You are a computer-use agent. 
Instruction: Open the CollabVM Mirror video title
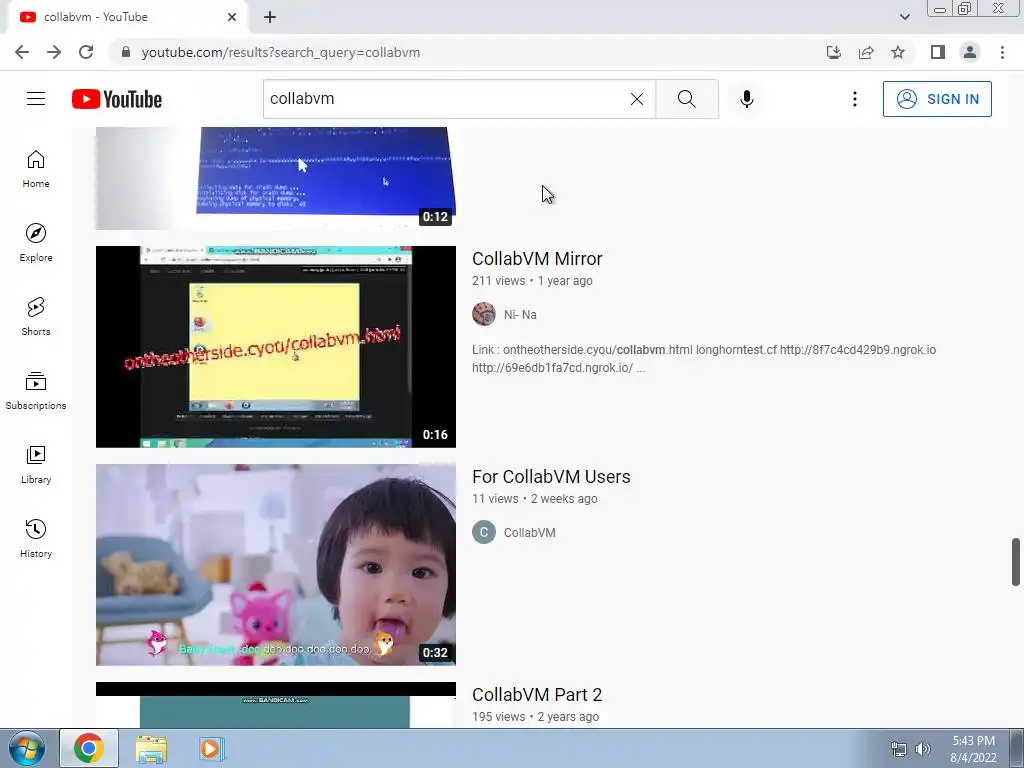click(537, 259)
